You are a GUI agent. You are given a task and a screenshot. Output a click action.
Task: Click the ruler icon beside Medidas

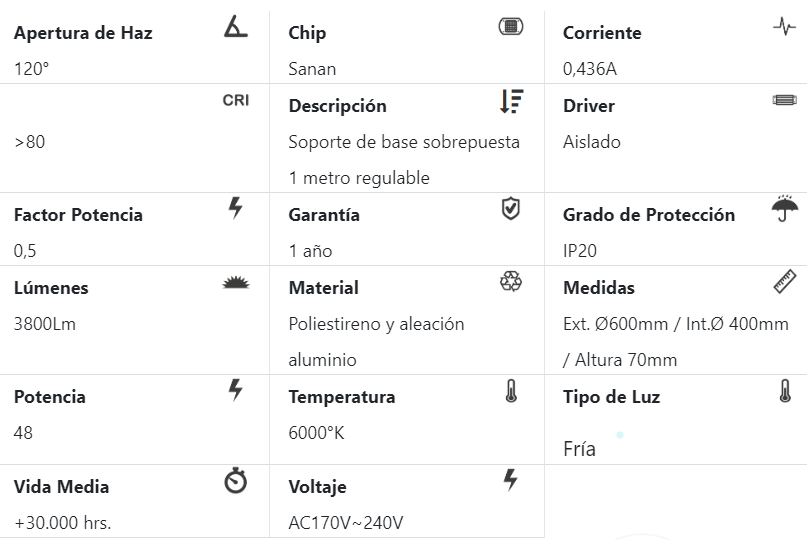[x=785, y=282]
